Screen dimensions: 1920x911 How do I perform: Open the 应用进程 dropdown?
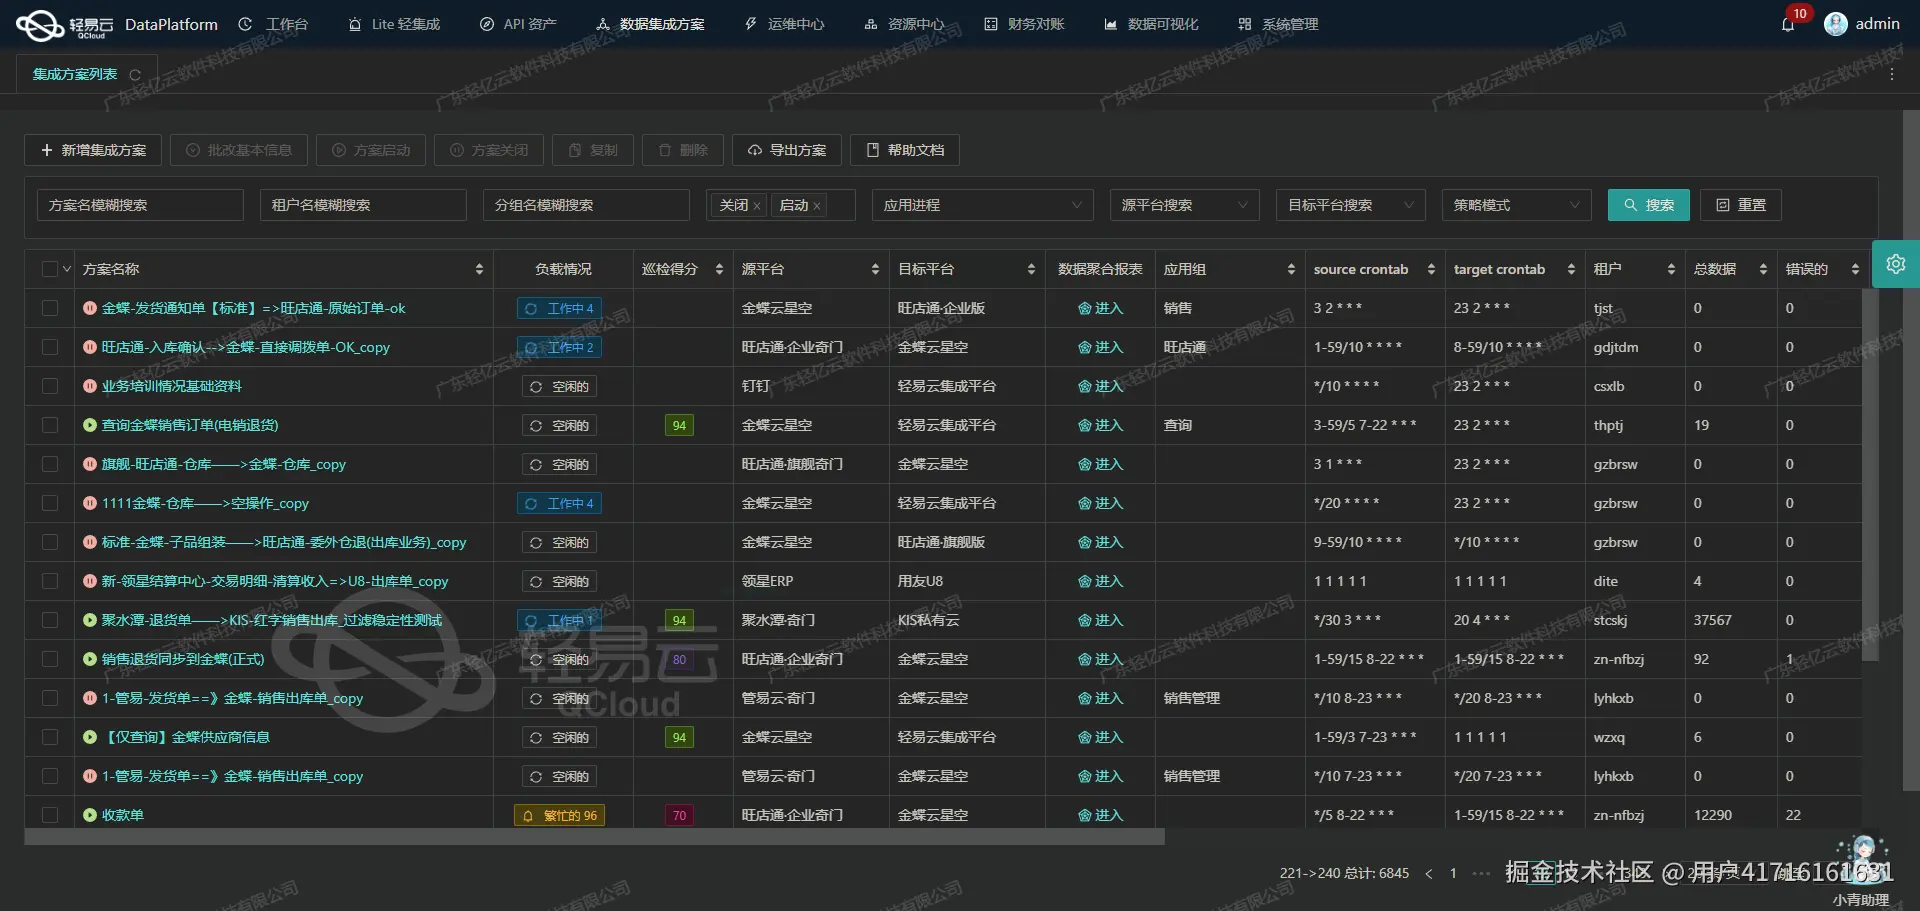(982, 205)
